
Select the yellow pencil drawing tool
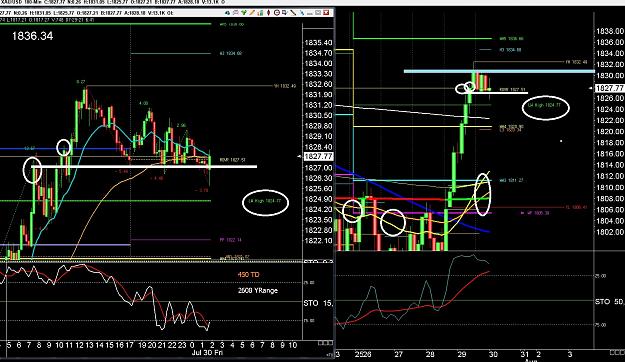[252, 13]
